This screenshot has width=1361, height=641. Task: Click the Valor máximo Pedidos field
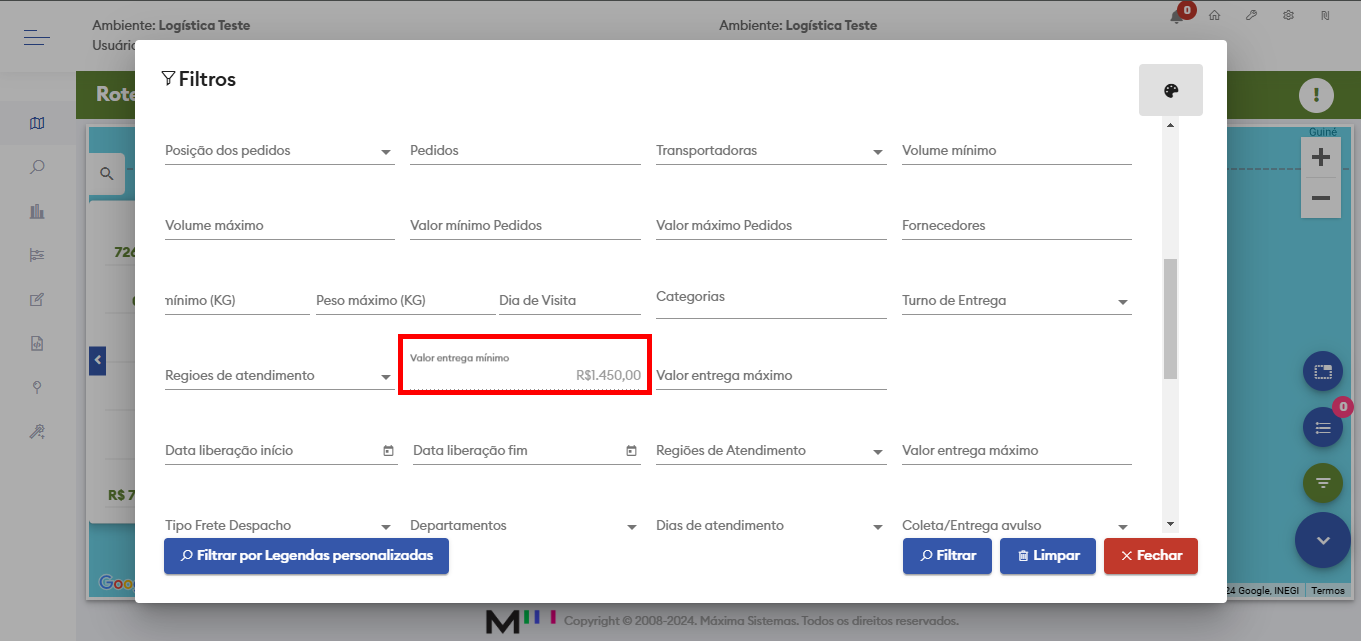tap(771, 226)
